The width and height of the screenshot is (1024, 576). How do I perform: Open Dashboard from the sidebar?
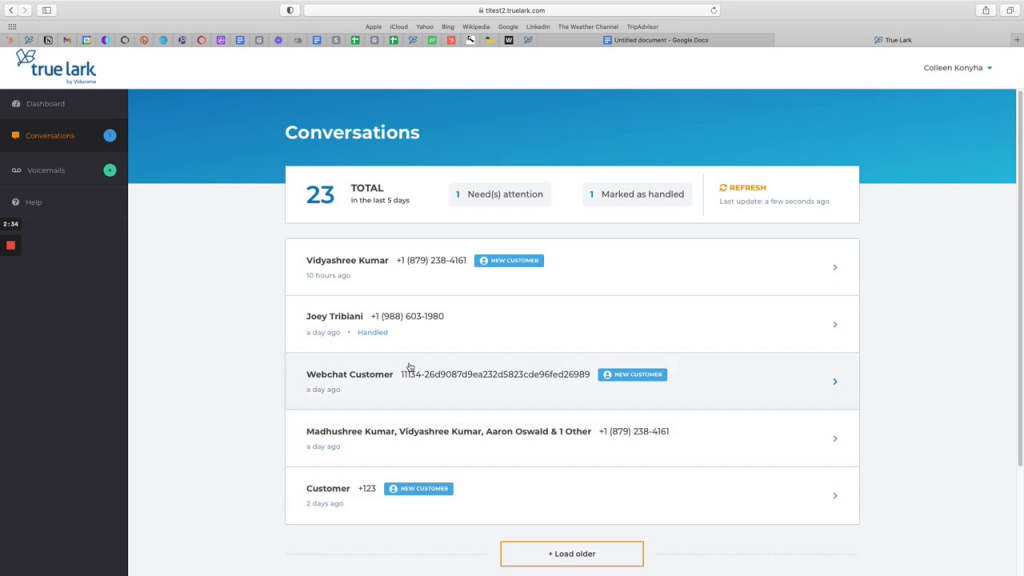click(x=45, y=104)
